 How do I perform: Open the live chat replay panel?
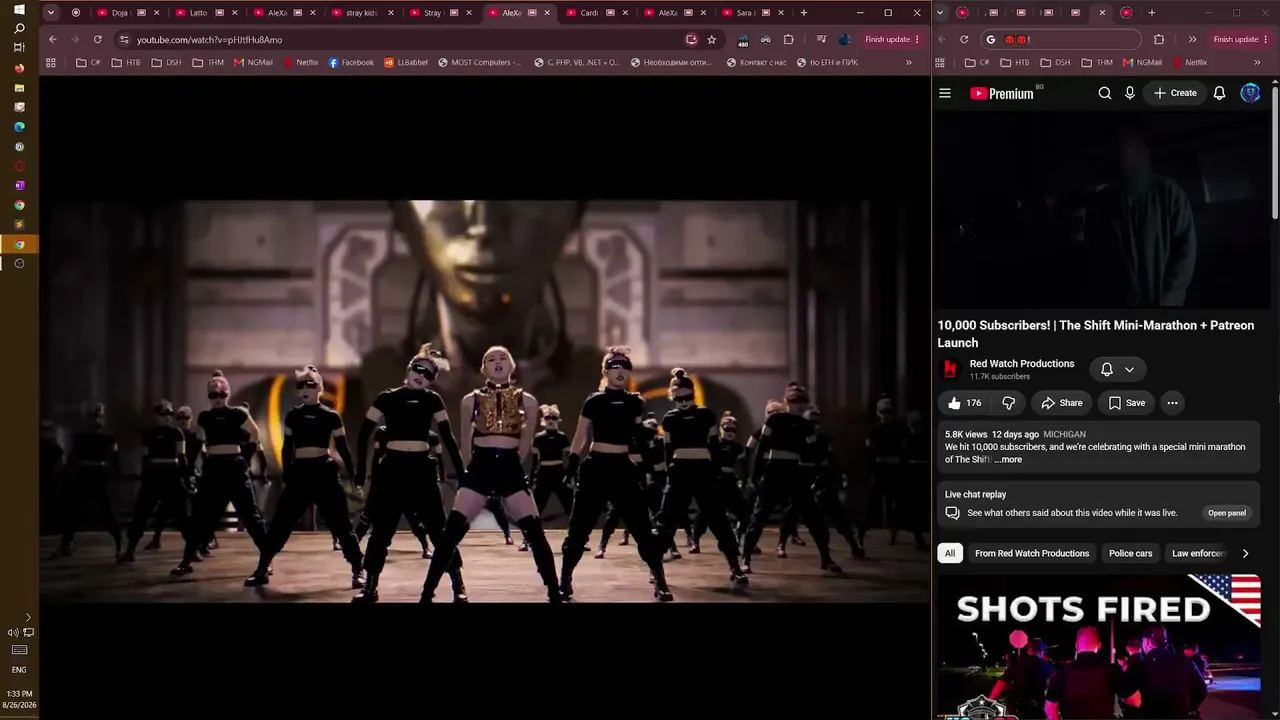pos(1227,513)
